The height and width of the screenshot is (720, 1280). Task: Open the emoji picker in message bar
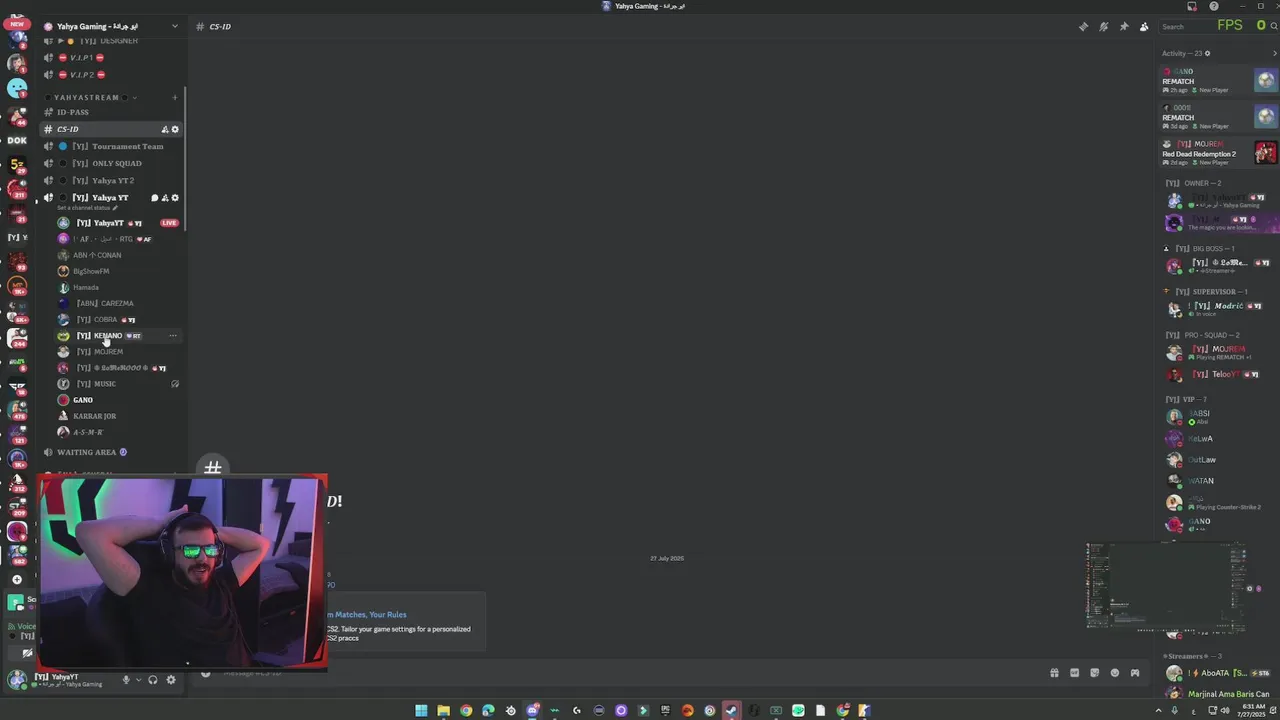pos(1115,673)
